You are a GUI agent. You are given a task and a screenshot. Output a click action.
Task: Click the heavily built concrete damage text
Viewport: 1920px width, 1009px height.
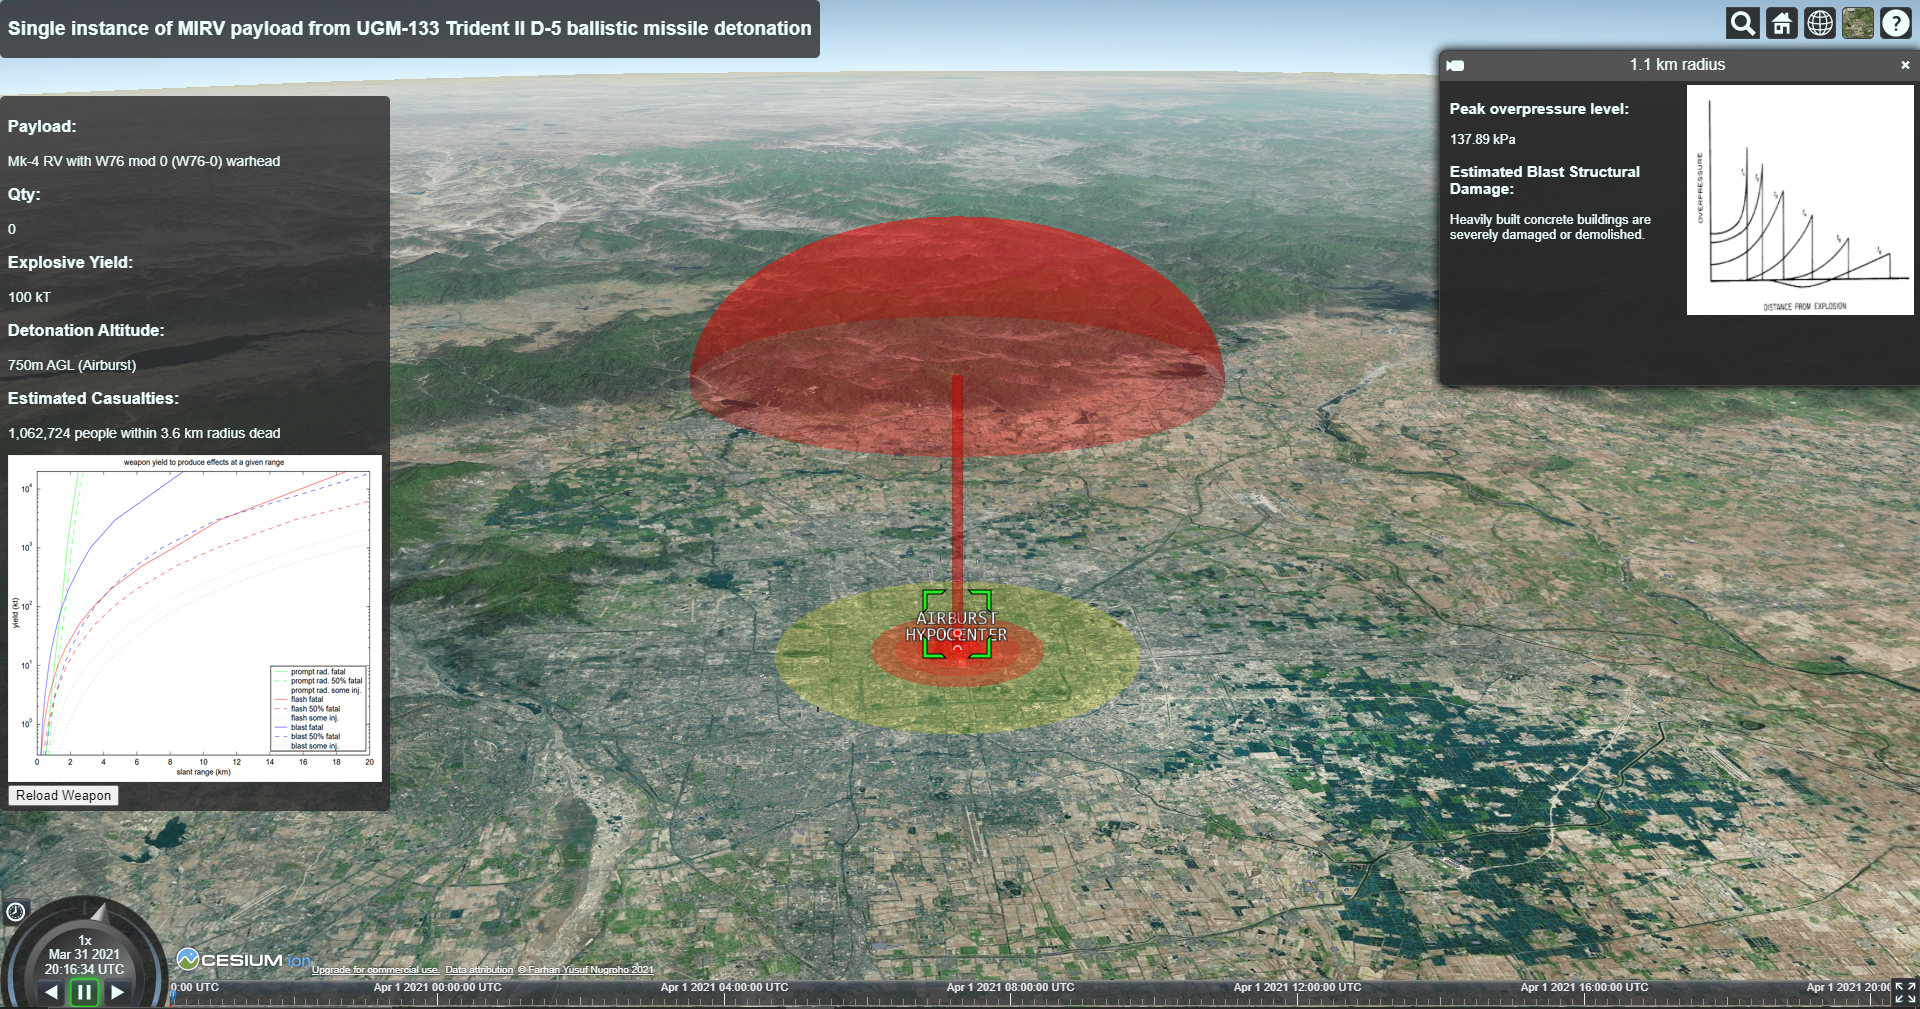1550,227
